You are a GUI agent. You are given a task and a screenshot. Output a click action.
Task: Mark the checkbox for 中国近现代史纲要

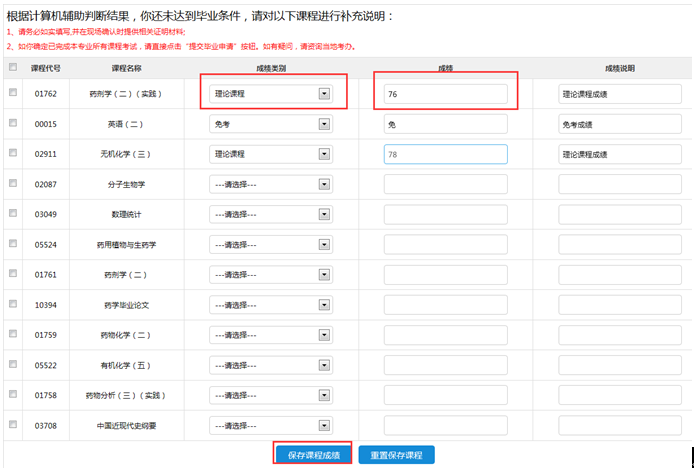coord(12,424)
